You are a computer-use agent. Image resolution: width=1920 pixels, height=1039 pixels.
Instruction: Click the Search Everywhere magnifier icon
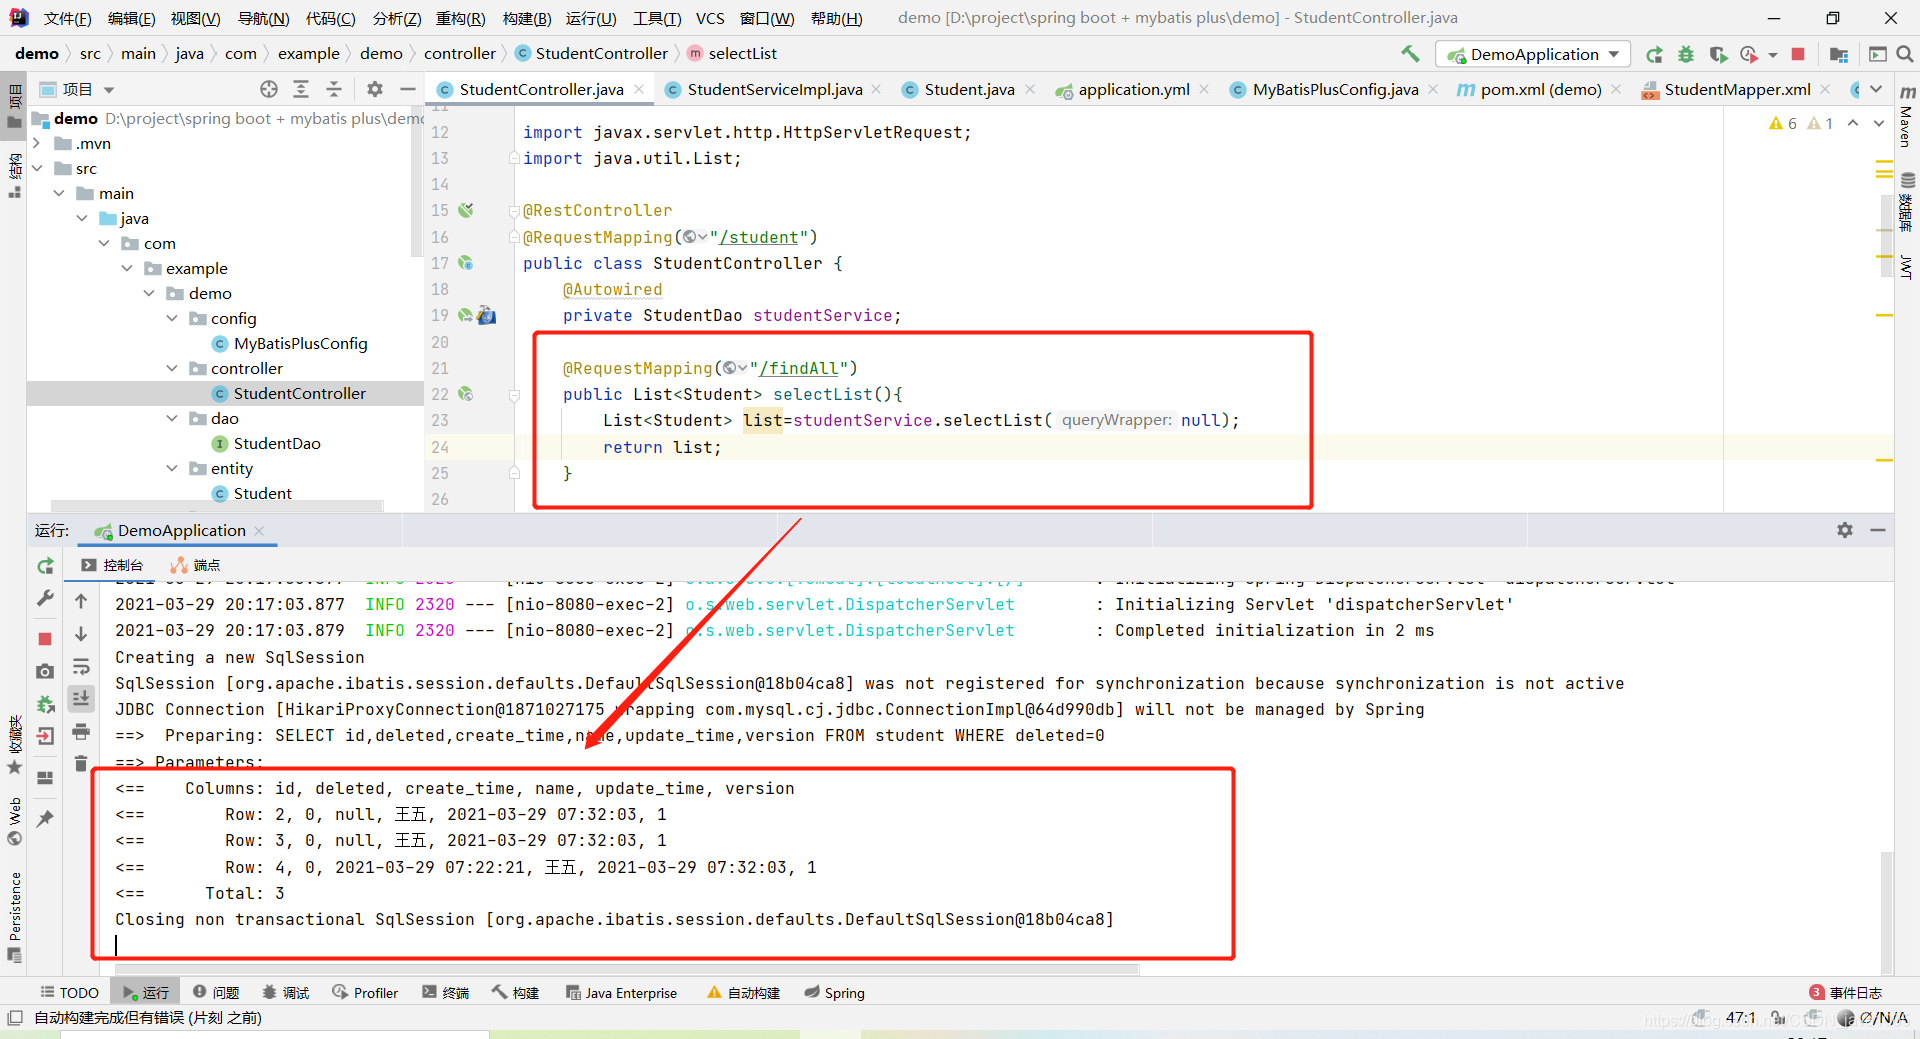(1905, 54)
